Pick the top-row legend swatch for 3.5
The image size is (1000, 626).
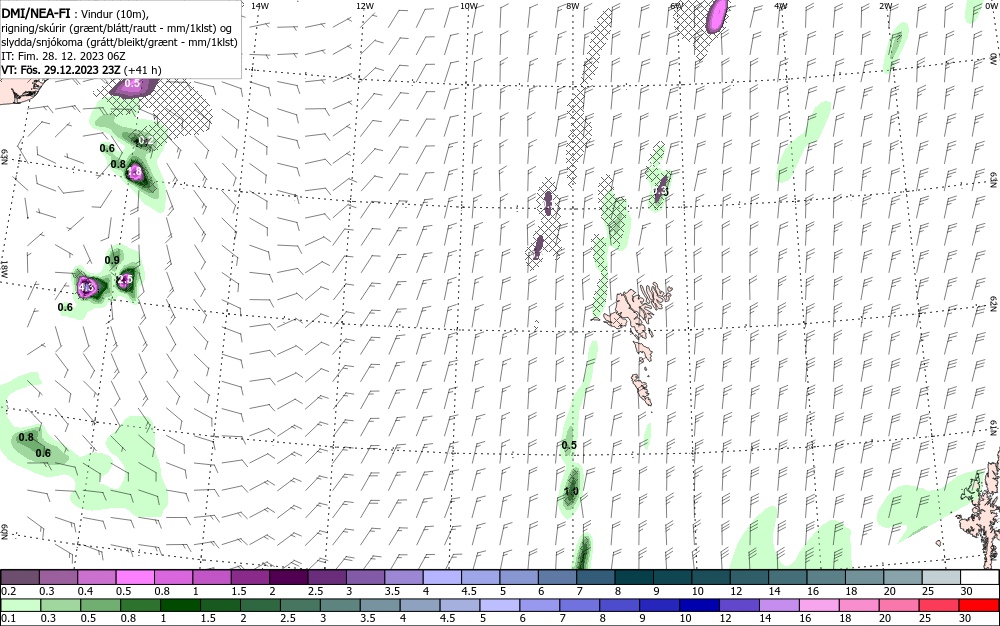tap(404, 578)
